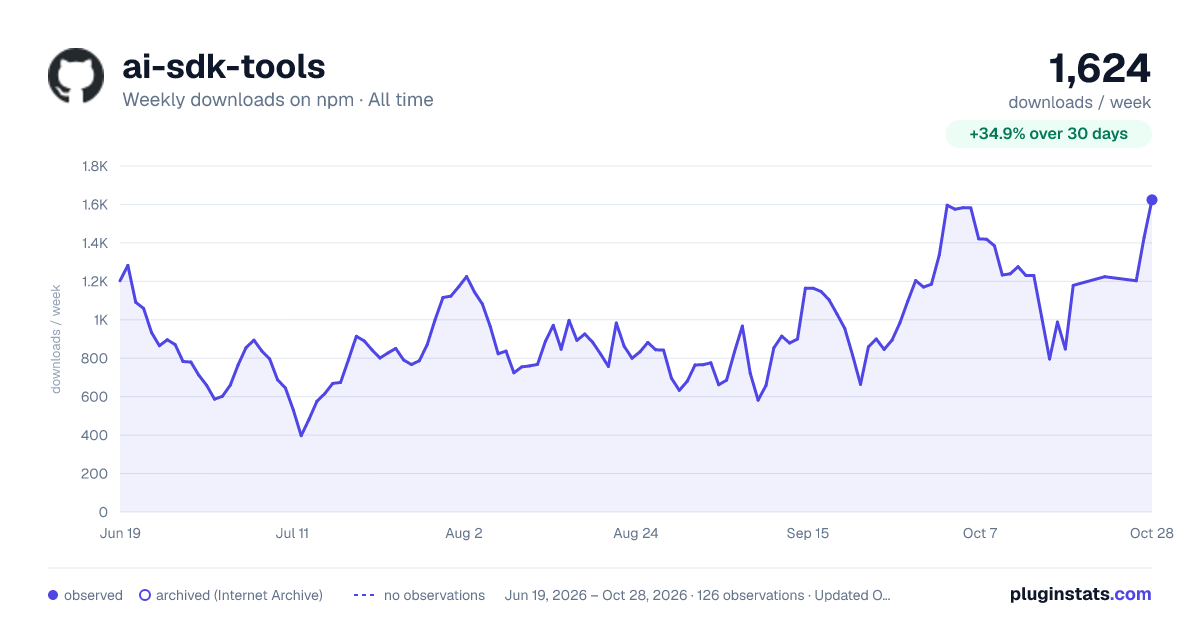This screenshot has height=630, width=1200.
Task: Click the Jul 11 x-axis label
Action: (x=292, y=533)
